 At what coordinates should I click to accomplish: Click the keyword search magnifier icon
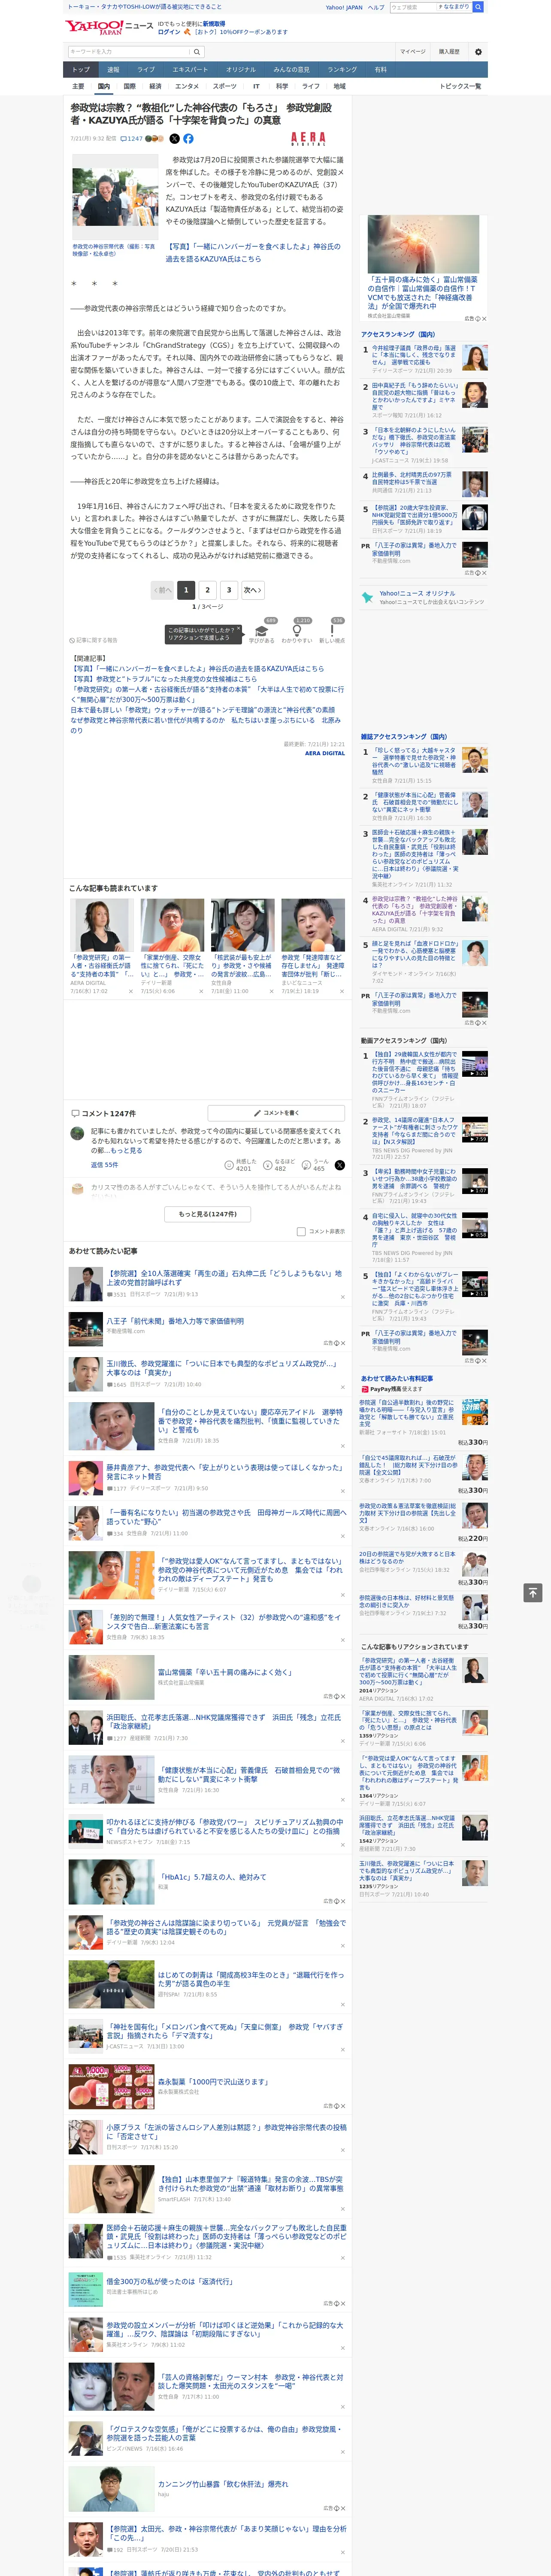click(197, 52)
